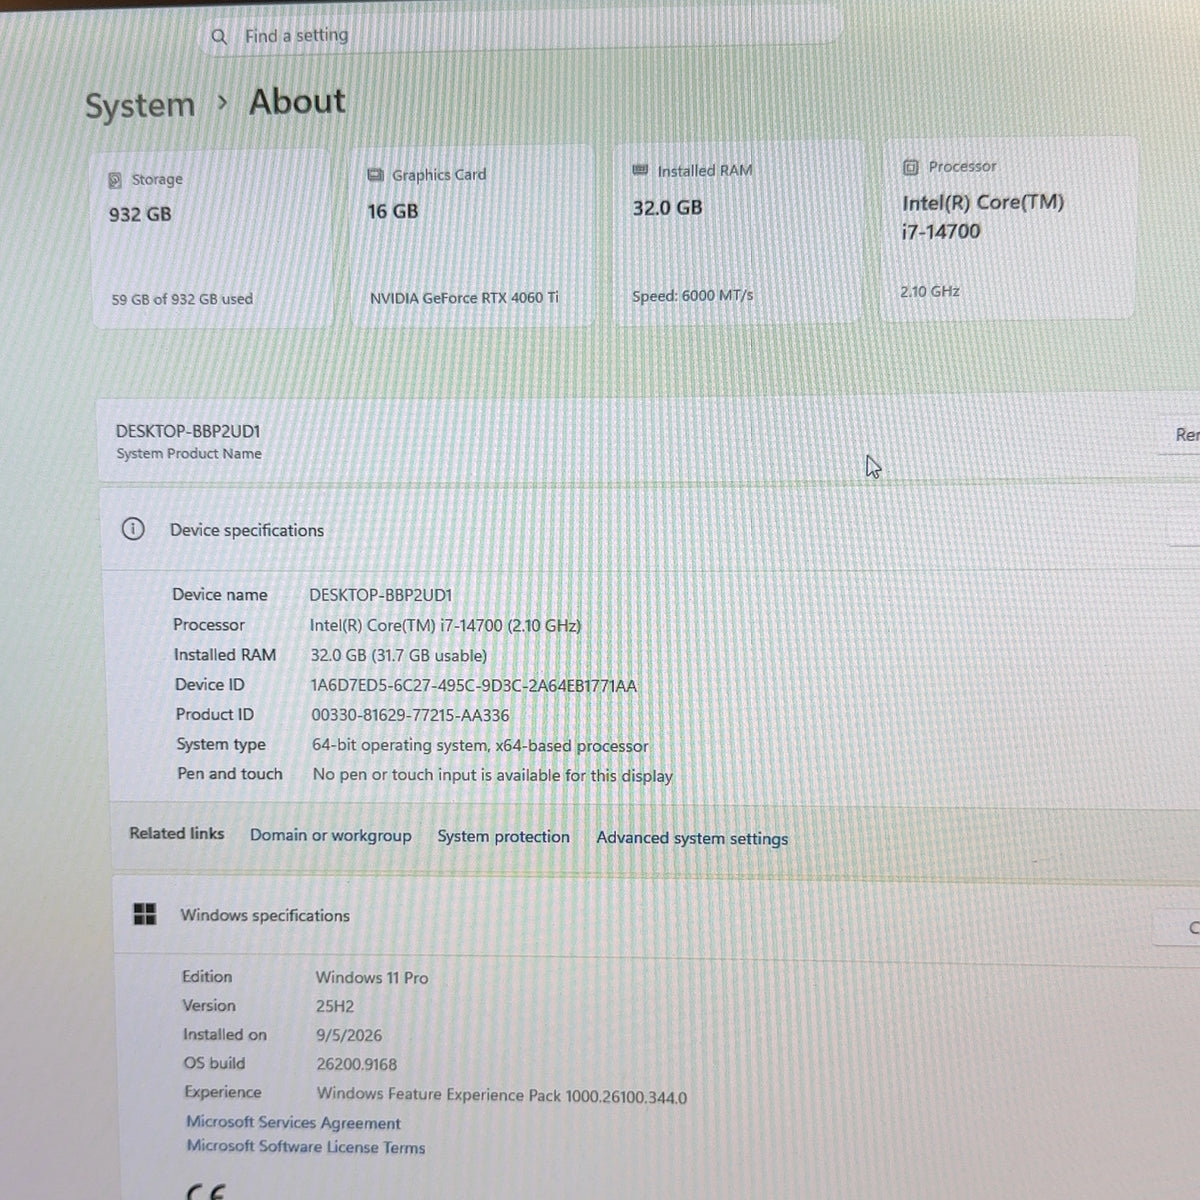Select the text "59 GB of 932 GB used"
The height and width of the screenshot is (1200, 1200).
tap(182, 299)
